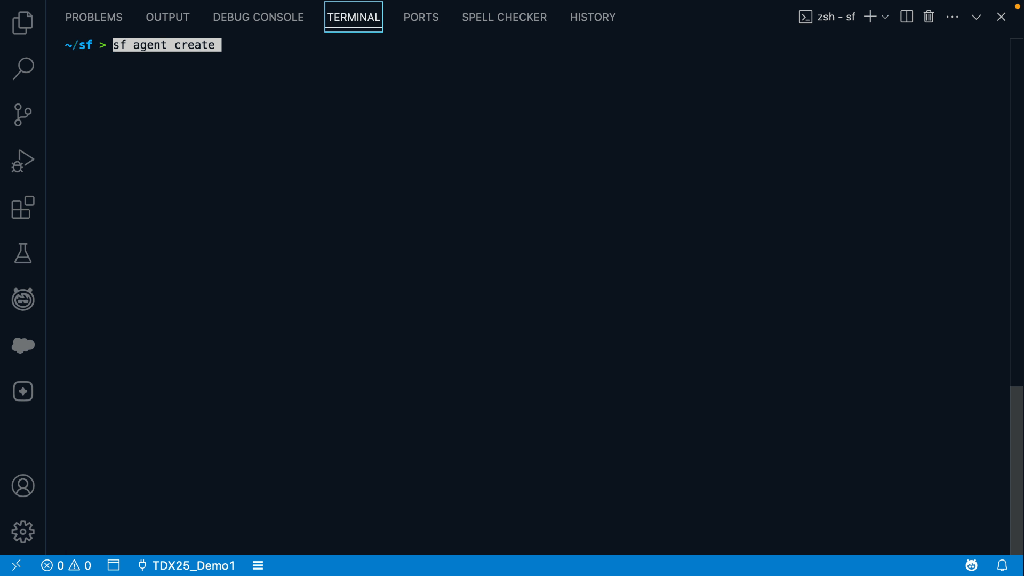
Task: Open Run and Debug view
Action: coord(23,161)
